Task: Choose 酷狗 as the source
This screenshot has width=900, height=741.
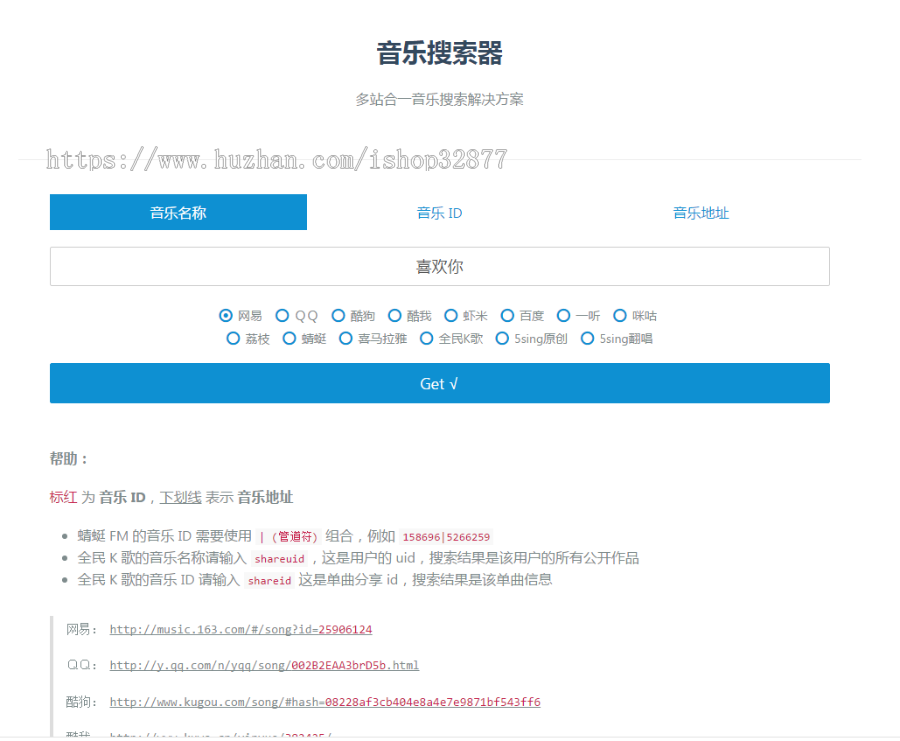Action: click(x=338, y=316)
